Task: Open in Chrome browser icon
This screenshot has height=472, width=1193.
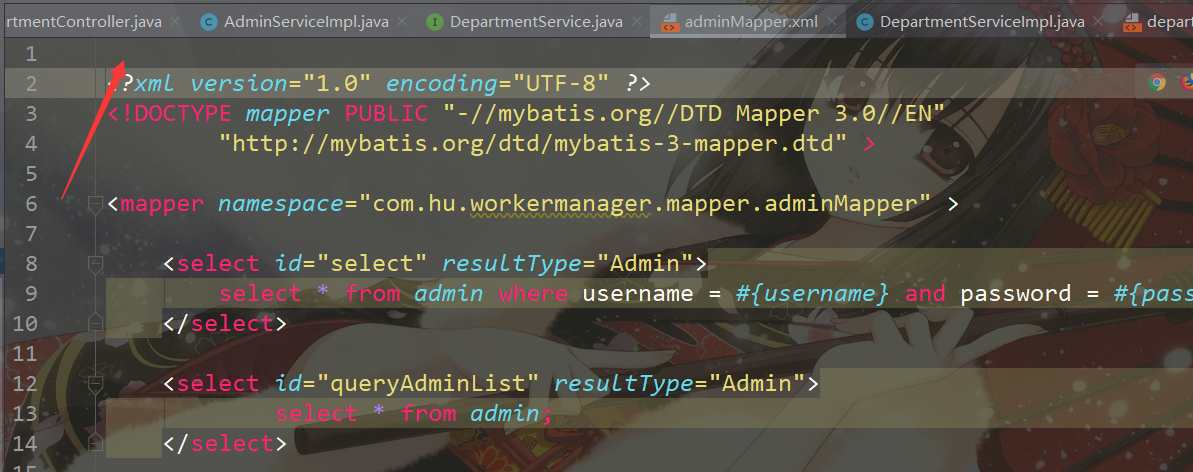Action: tap(1157, 82)
